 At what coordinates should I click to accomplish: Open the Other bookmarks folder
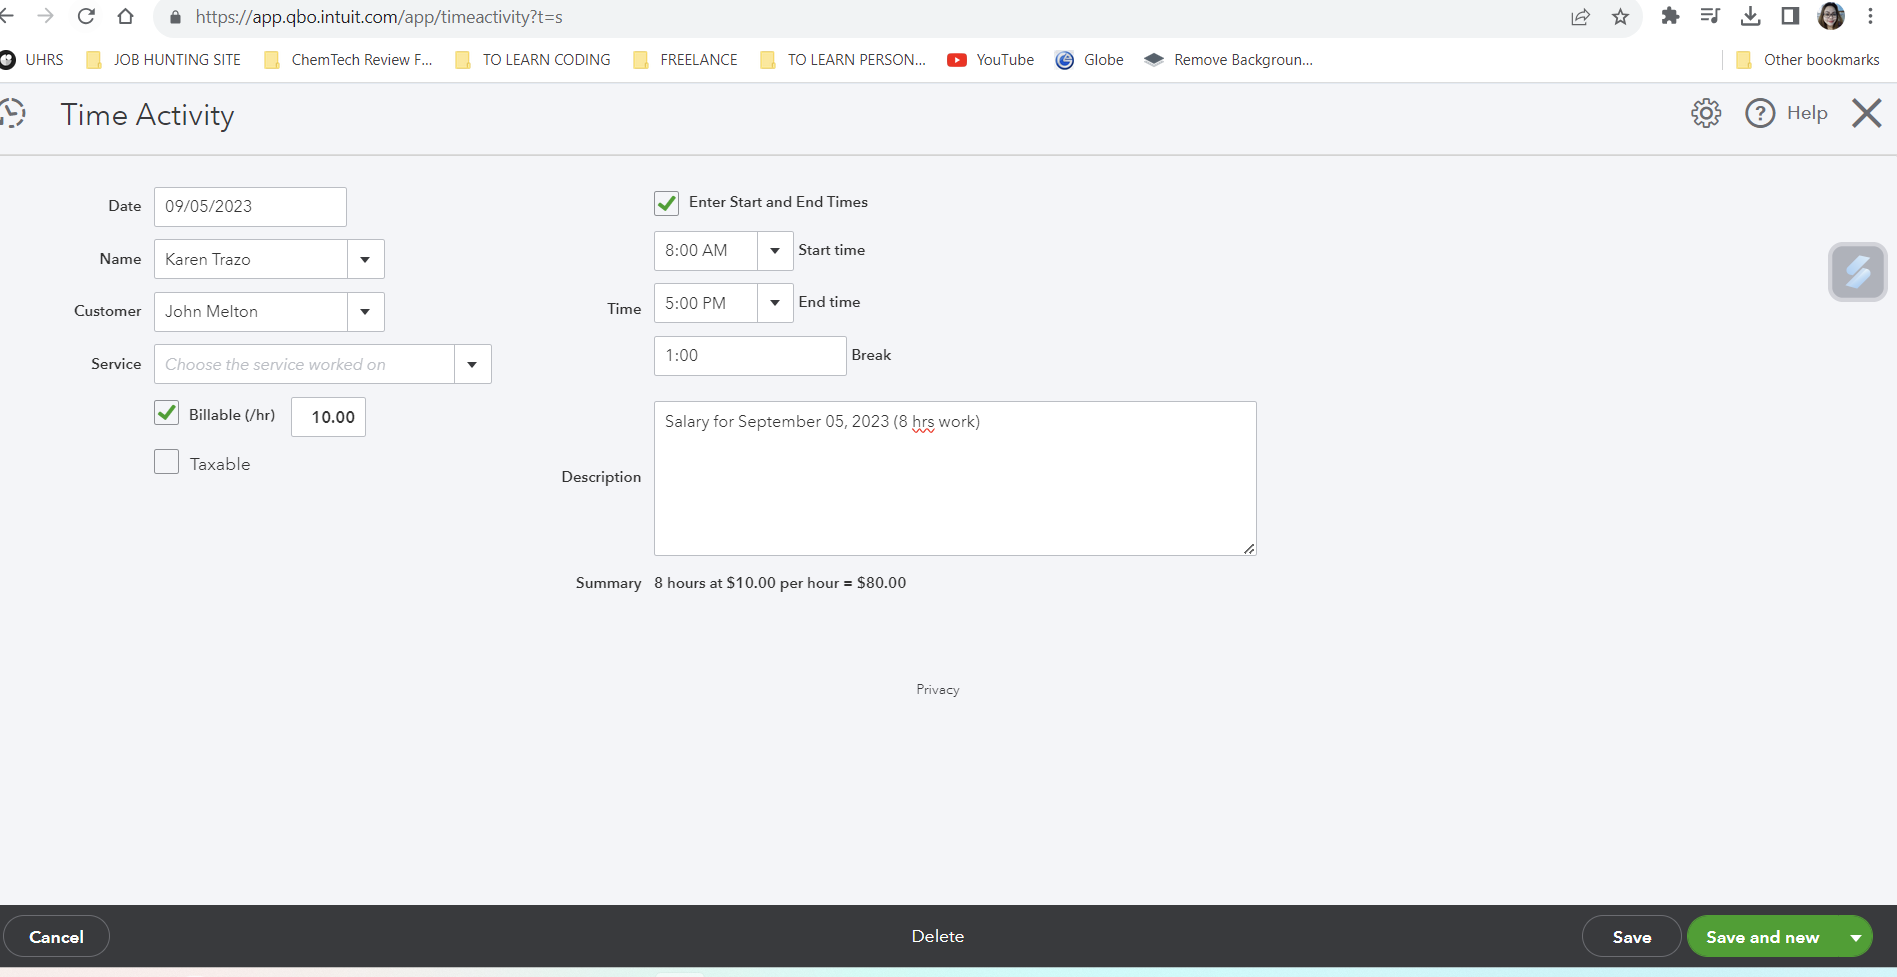(1808, 60)
